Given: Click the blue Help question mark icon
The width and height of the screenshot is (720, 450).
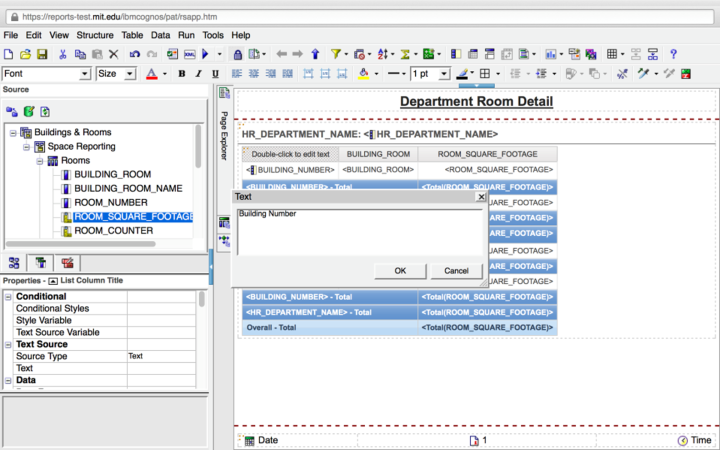Looking at the screenshot, I should point(673,54).
